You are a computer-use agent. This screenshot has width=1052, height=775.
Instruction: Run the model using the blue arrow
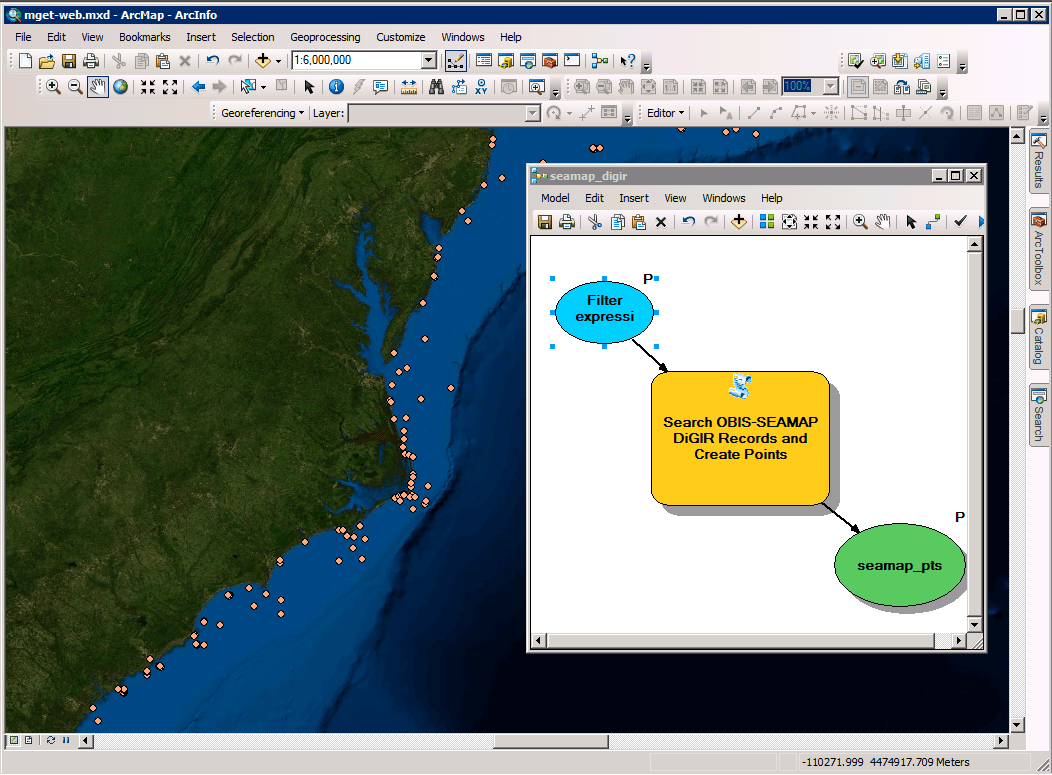click(x=980, y=222)
